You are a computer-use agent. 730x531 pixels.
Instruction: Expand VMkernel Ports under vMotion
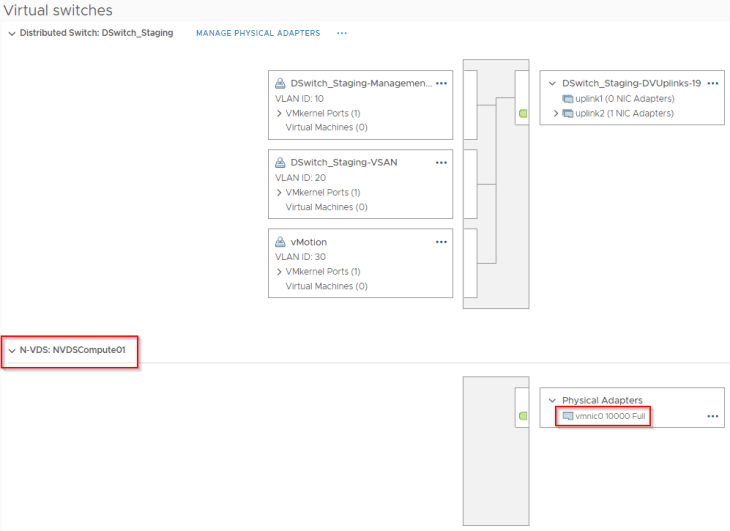coord(279,272)
